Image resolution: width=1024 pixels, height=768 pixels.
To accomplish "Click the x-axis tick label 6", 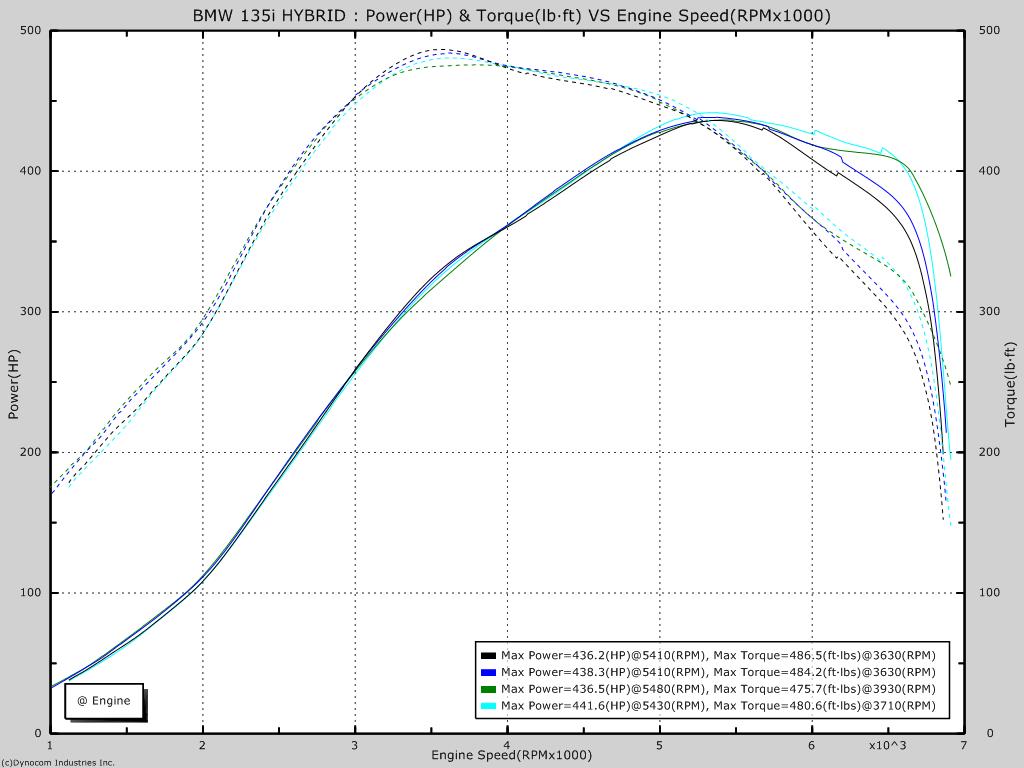I will point(812,744).
